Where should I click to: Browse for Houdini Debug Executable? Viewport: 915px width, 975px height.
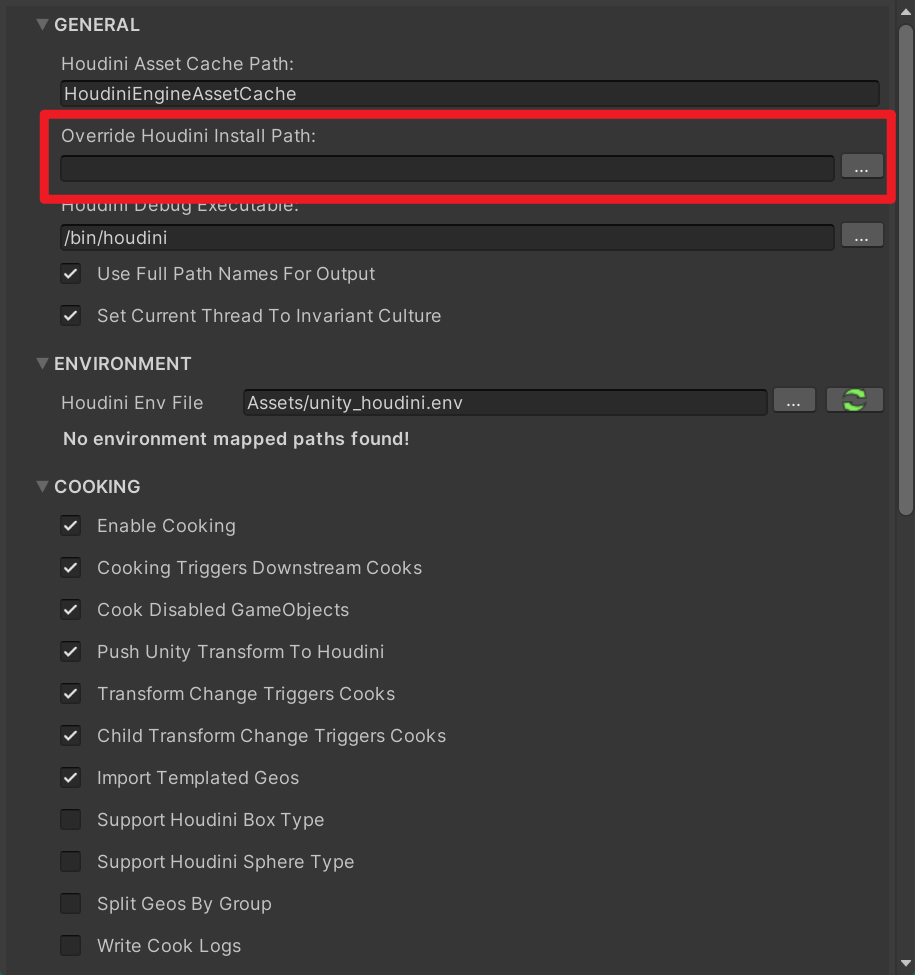point(861,235)
